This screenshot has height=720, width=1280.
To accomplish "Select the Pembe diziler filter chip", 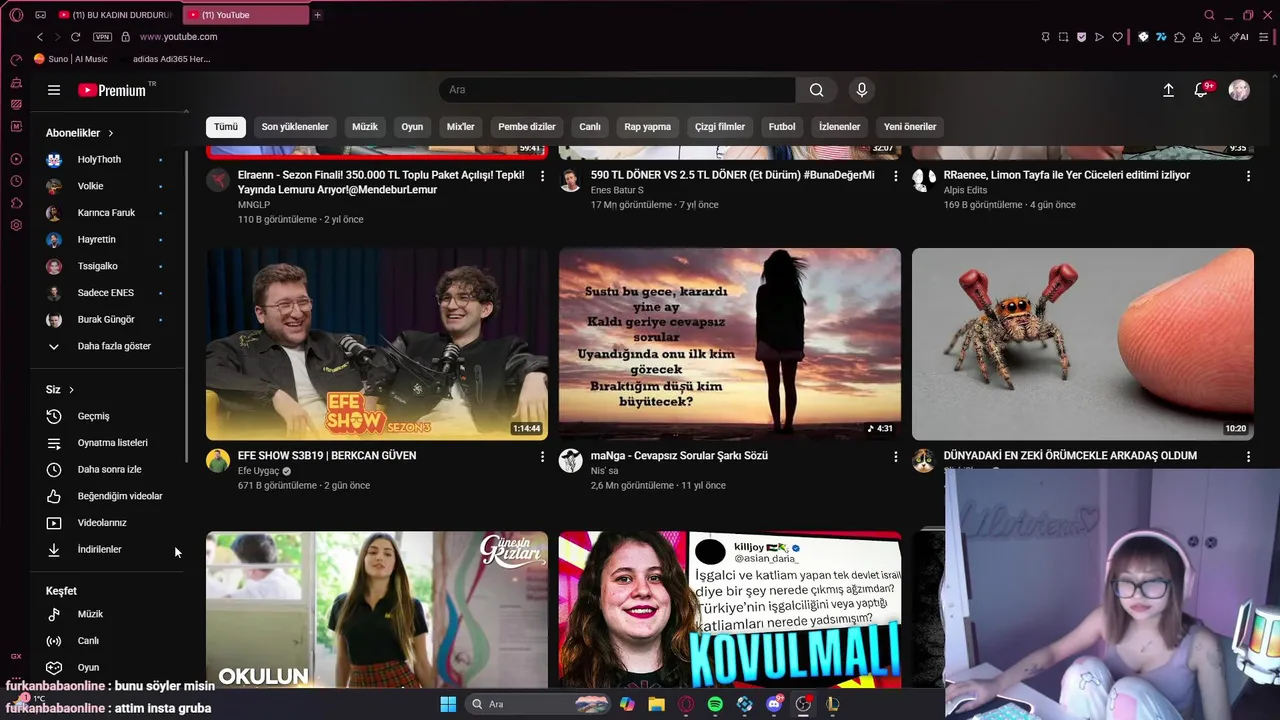I will pyautogui.click(x=527, y=127).
